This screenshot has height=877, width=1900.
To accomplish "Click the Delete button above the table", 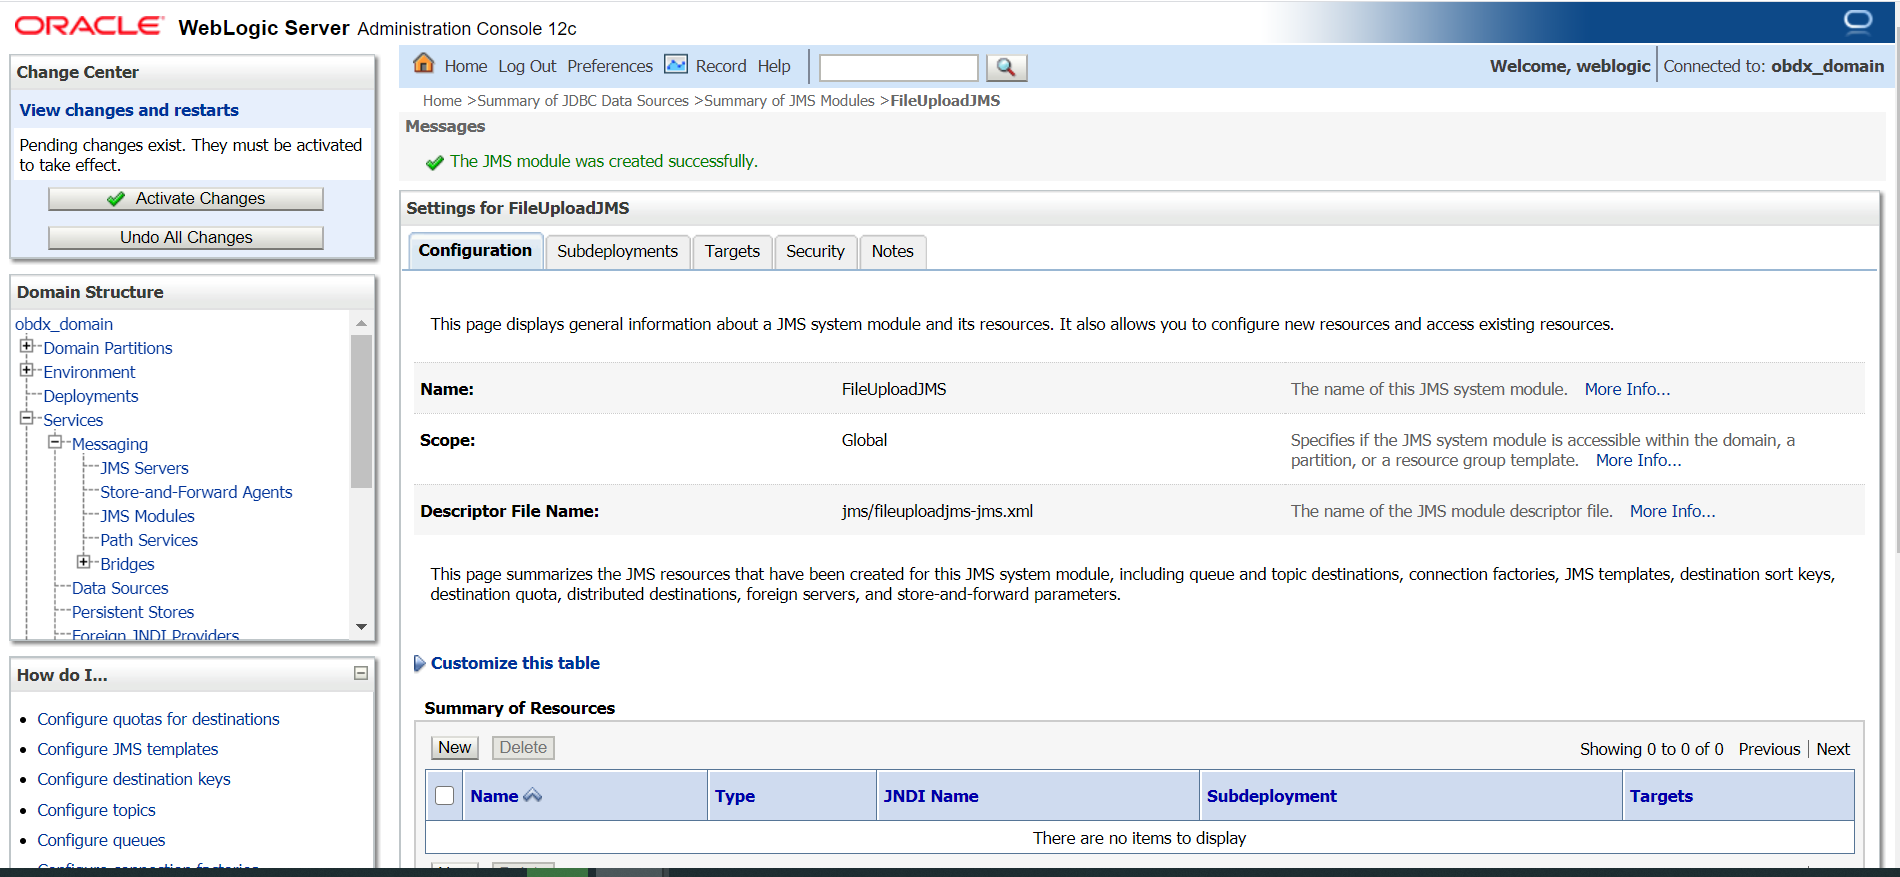I will click(x=523, y=747).
